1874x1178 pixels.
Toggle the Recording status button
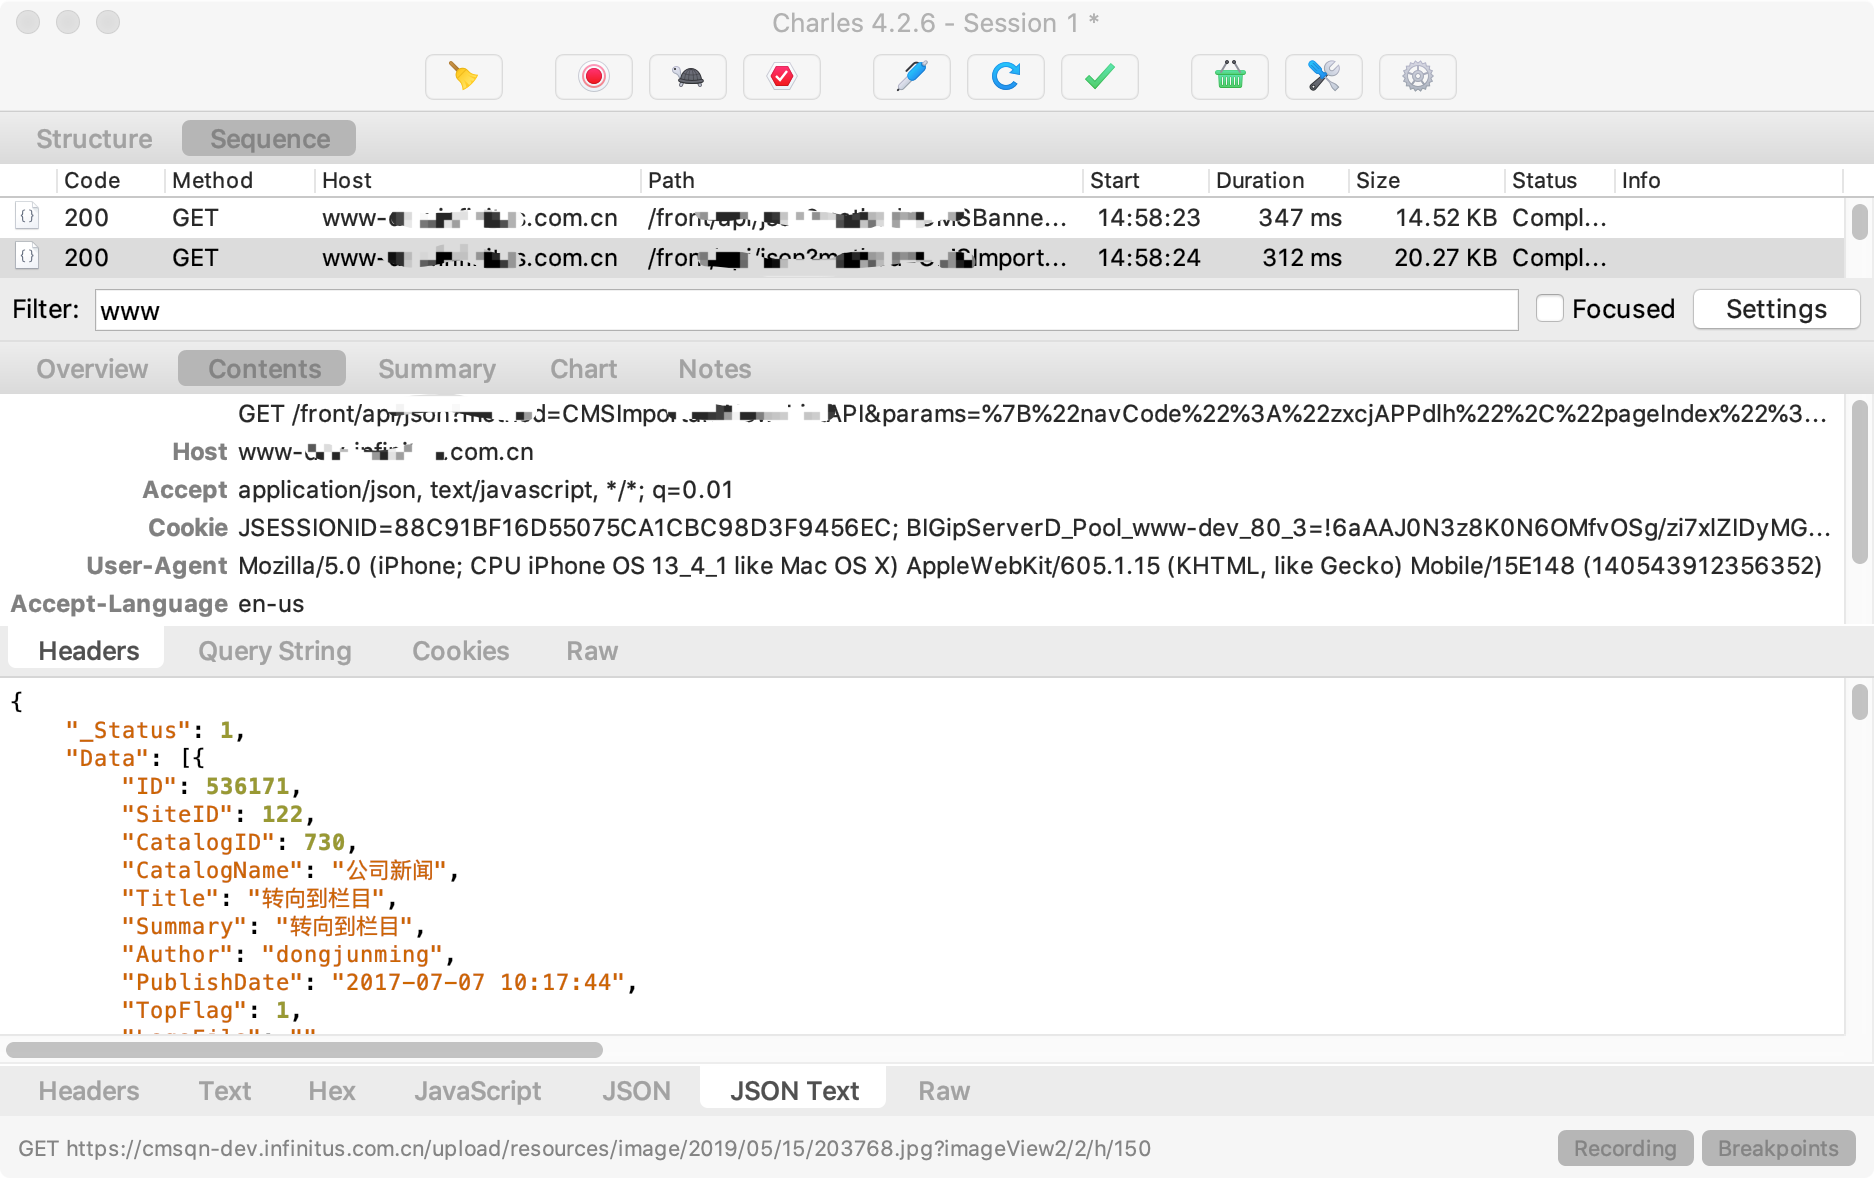pos(1624,1148)
